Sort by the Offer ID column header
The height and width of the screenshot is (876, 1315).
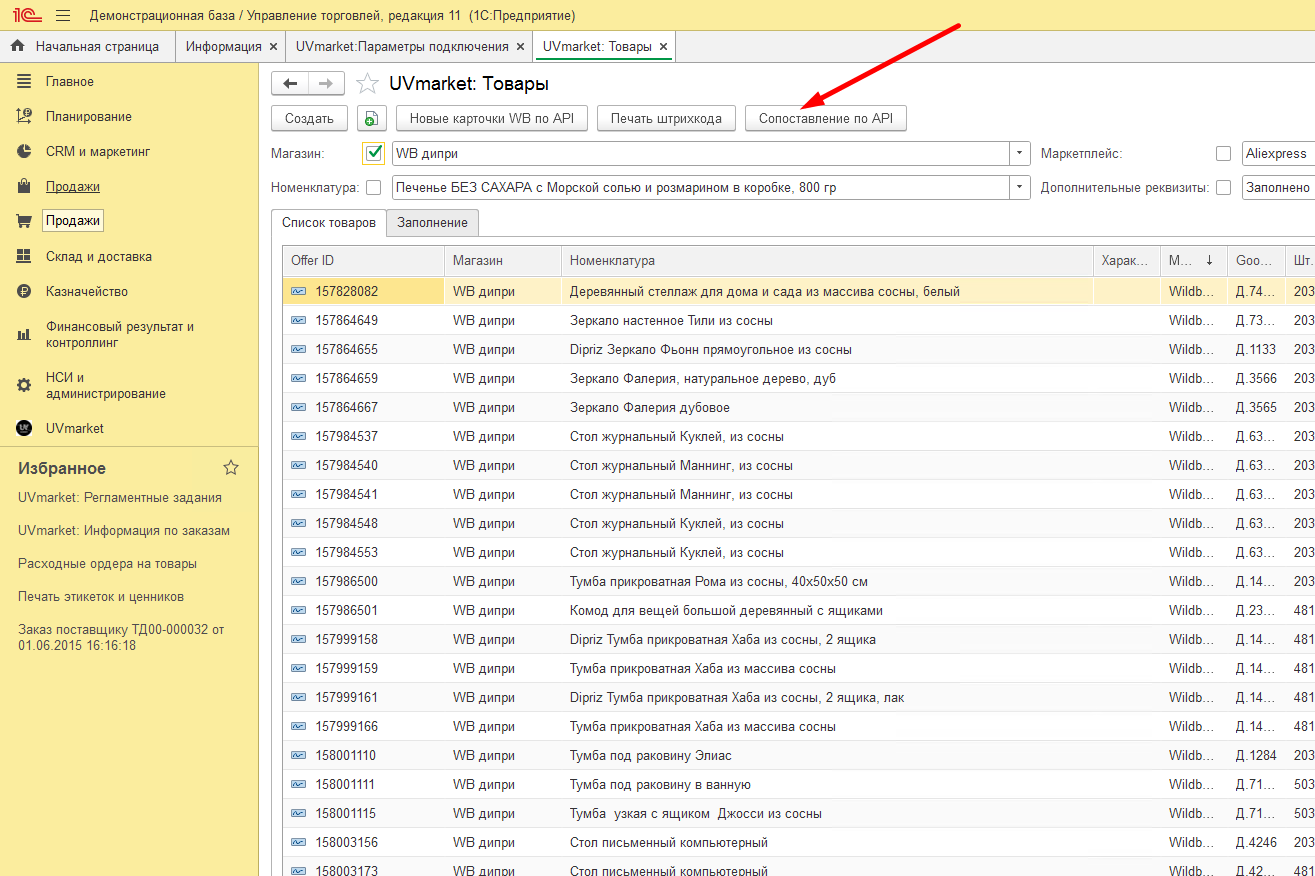click(363, 260)
